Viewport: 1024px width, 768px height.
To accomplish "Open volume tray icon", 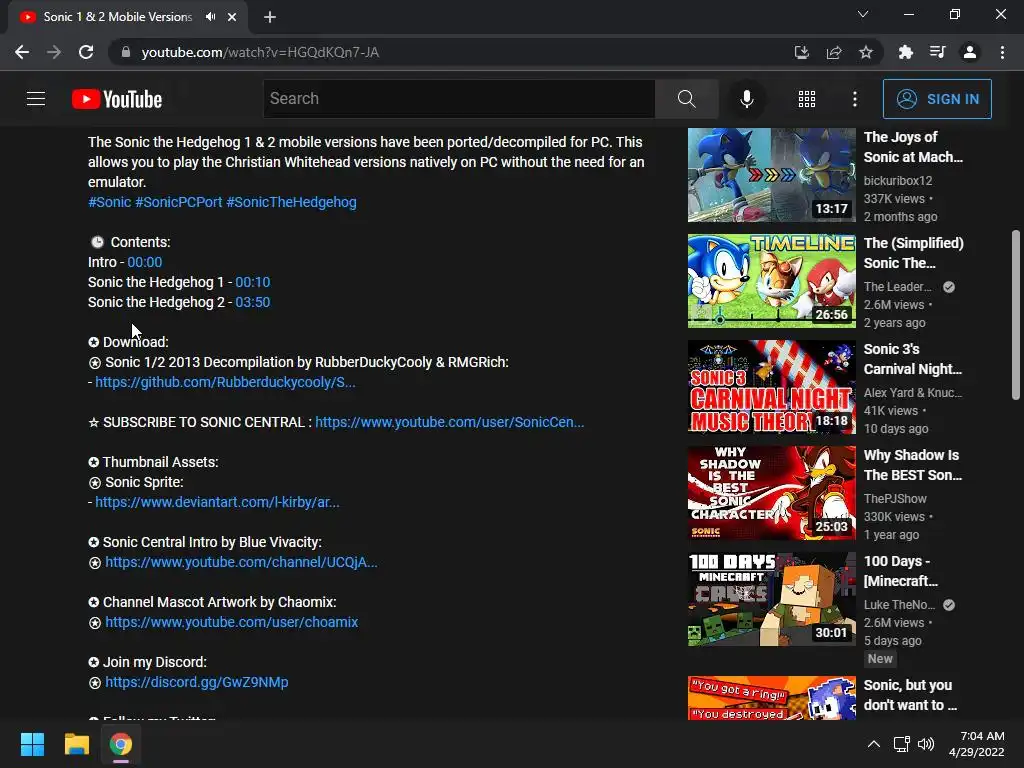I will pyautogui.click(x=925, y=744).
